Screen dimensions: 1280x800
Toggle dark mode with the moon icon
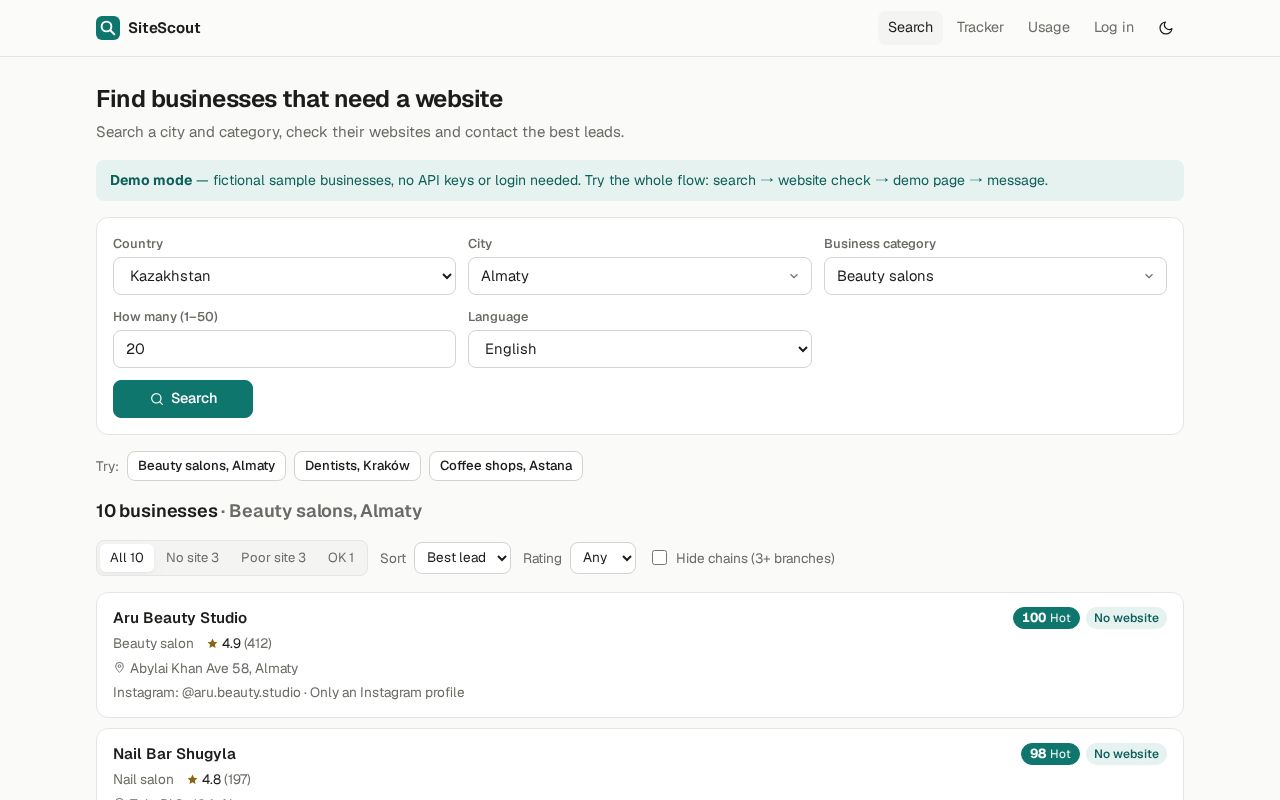(1166, 28)
